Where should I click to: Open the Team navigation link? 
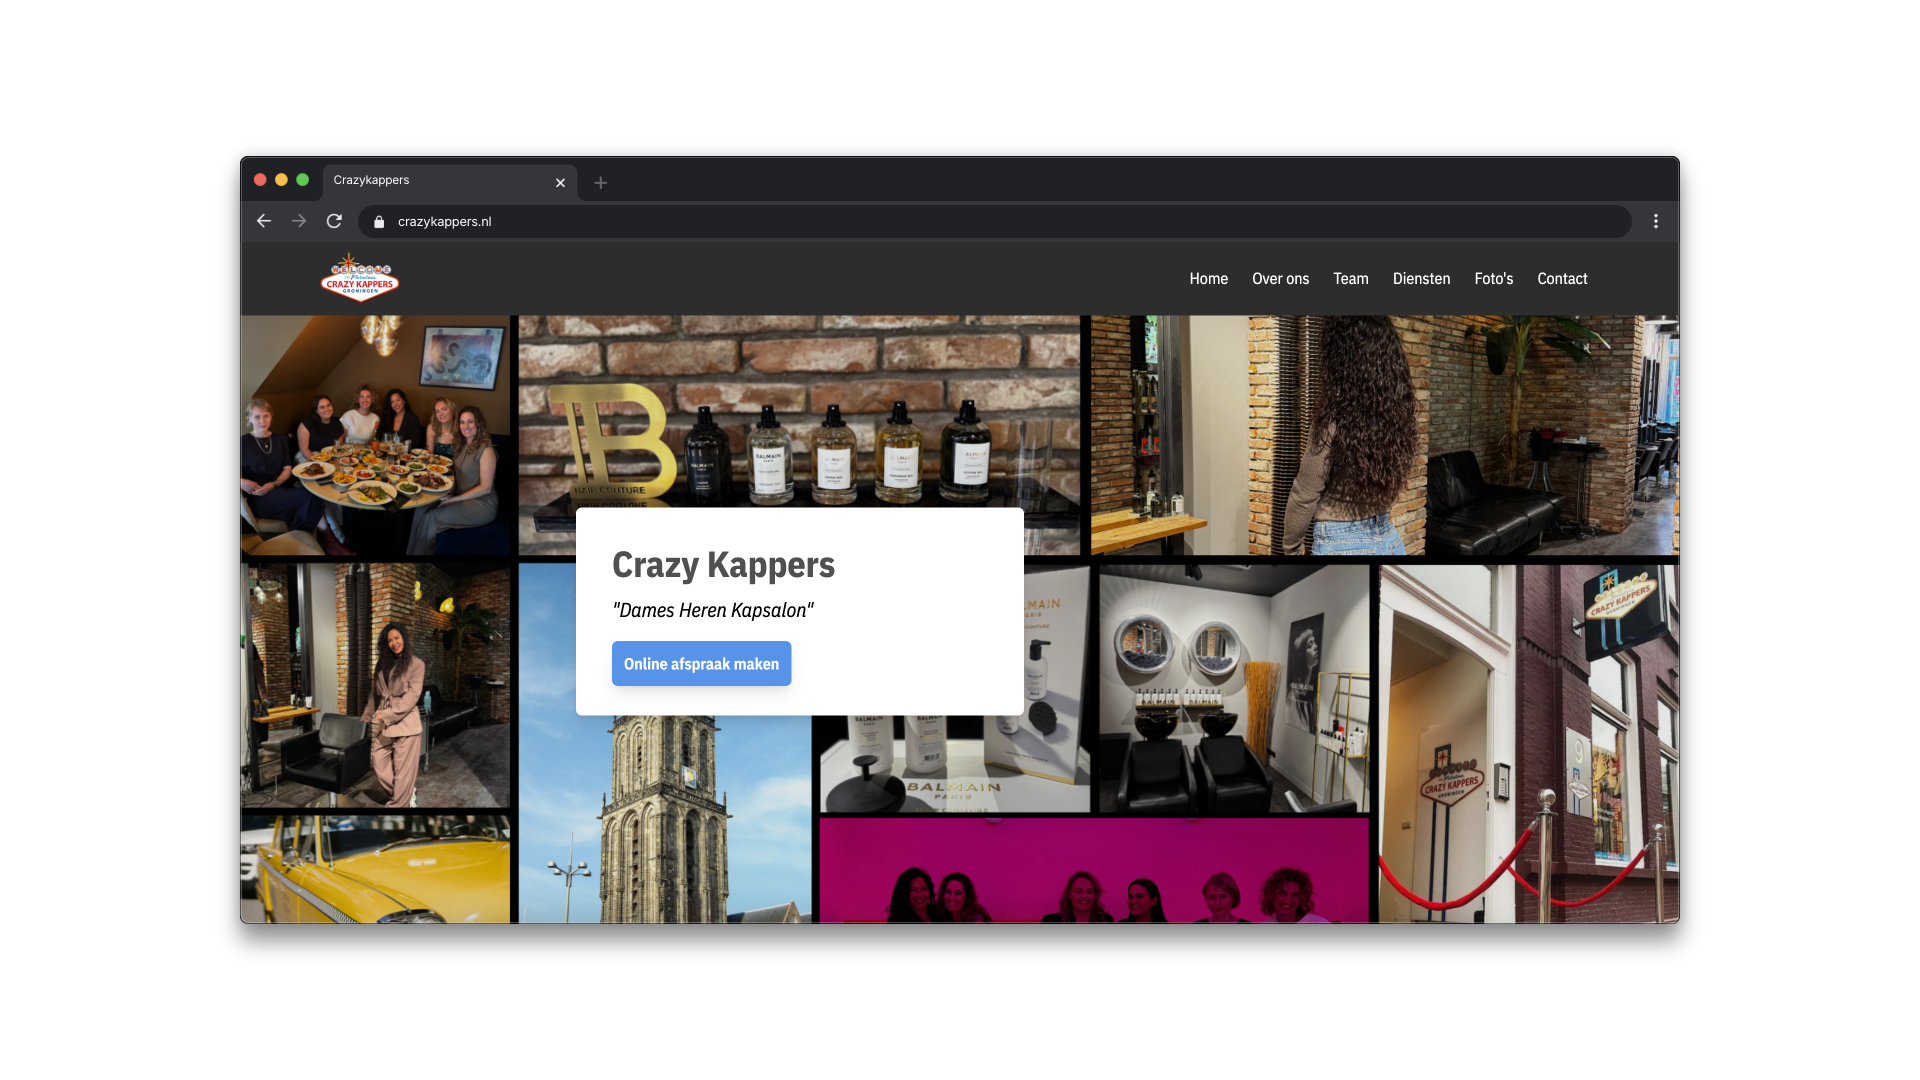click(x=1350, y=279)
